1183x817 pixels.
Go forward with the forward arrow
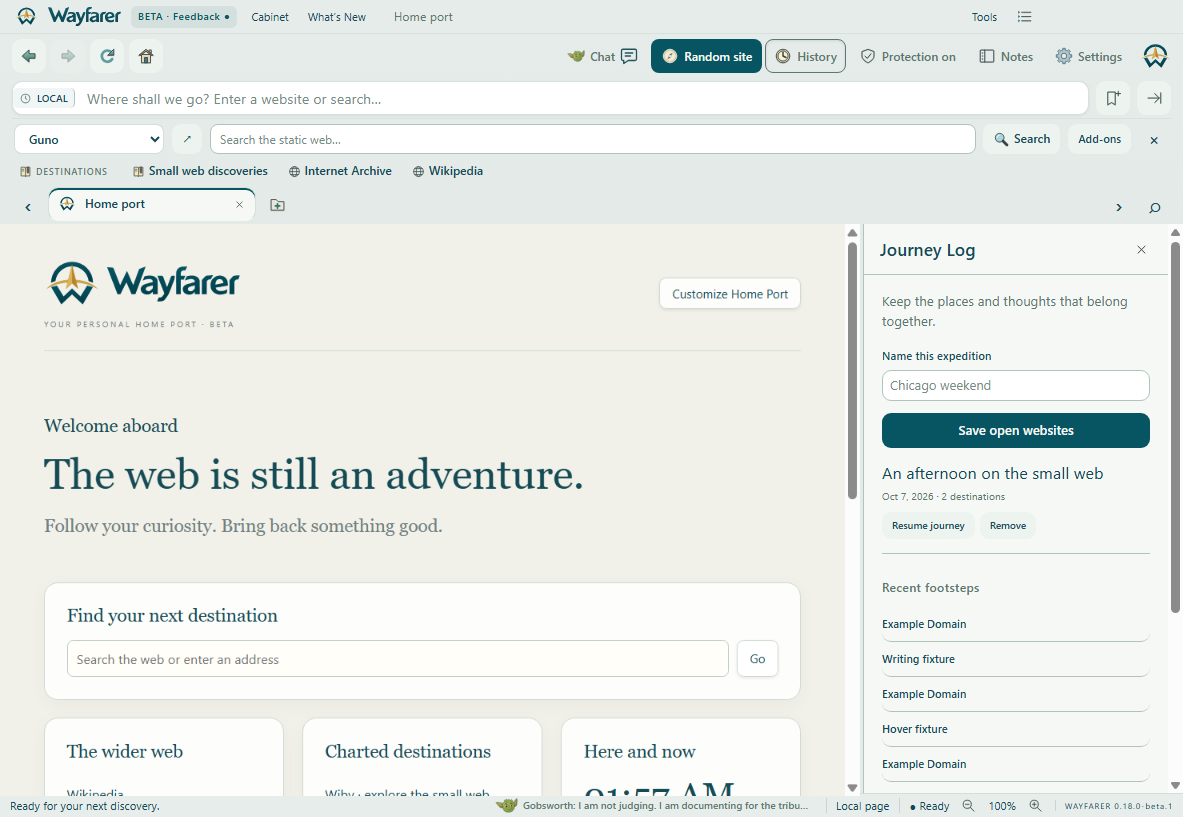click(68, 56)
